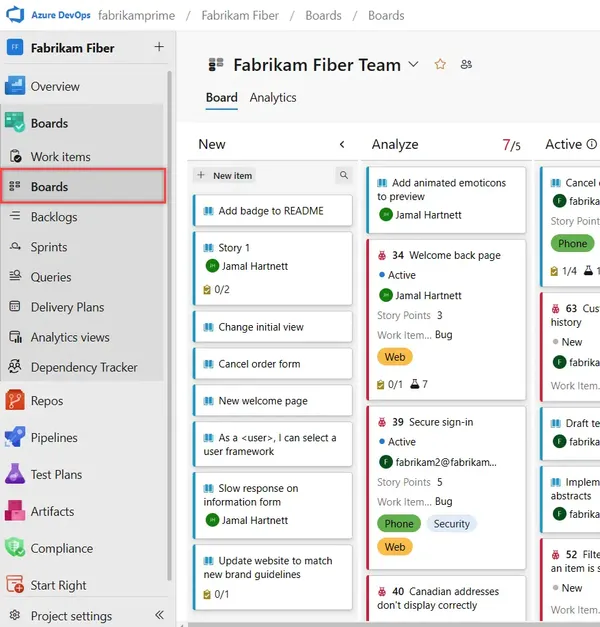Viewport: 600px width, 627px height.
Task: Click the Analyze column WIP count 7/5
Action: tap(511, 145)
